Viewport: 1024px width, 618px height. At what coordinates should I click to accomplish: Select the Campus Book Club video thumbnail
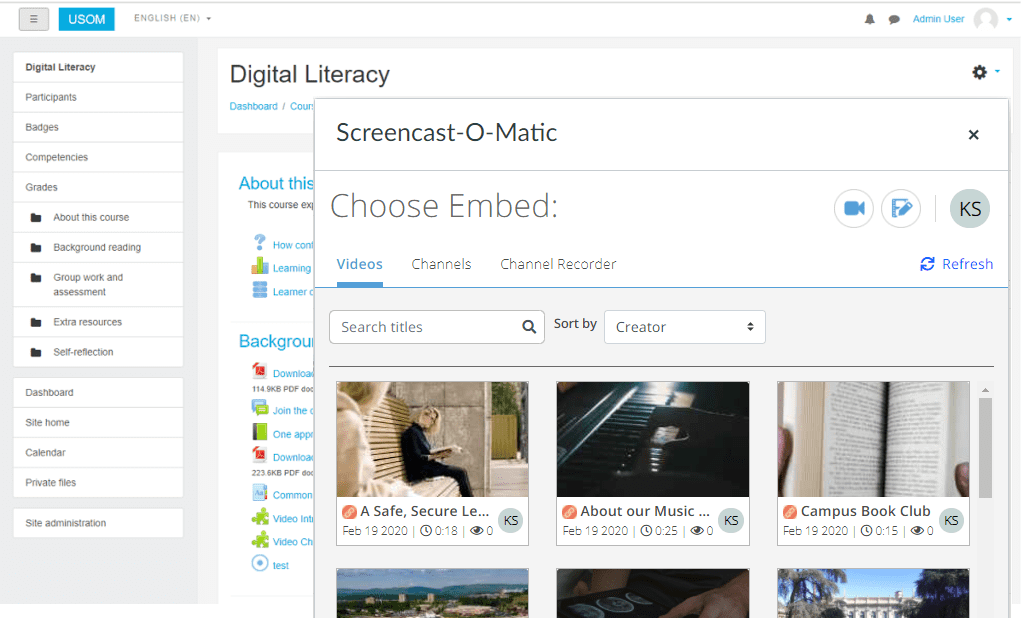[x=873, y=440]
